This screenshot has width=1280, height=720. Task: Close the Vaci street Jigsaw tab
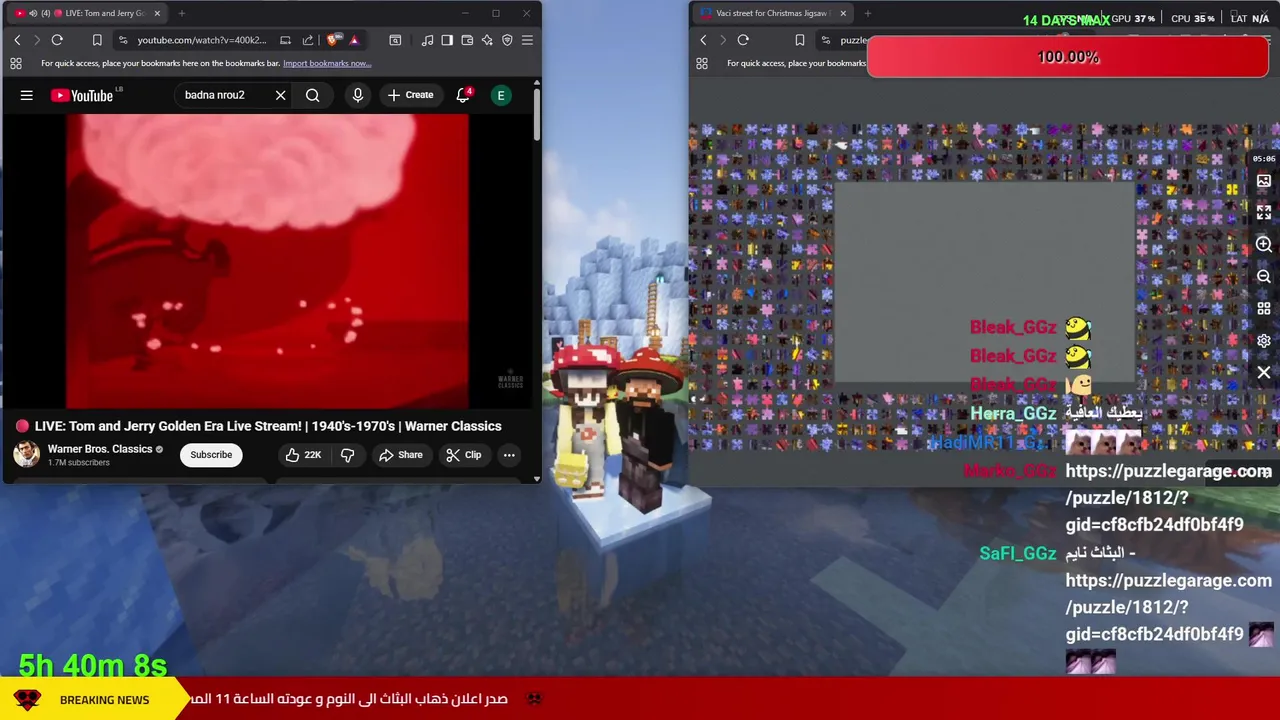[843, 14]
